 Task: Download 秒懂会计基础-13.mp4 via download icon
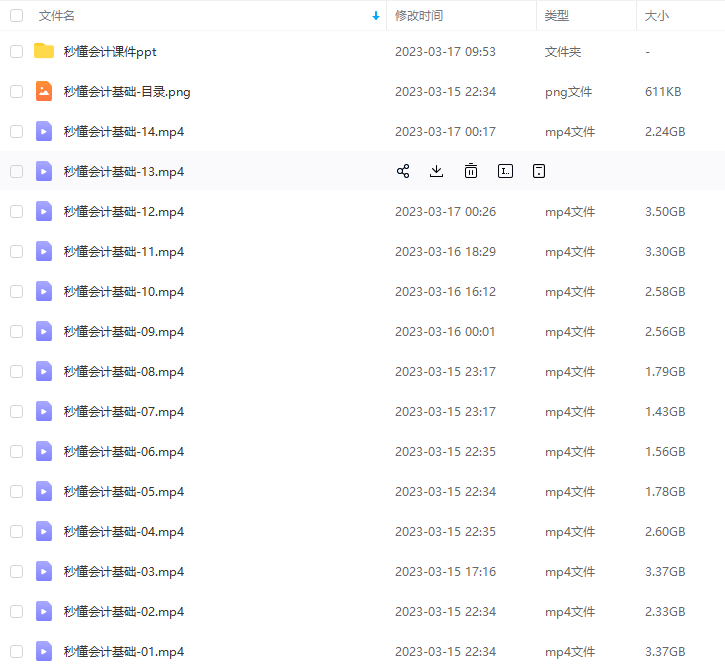tap(436, 171)
